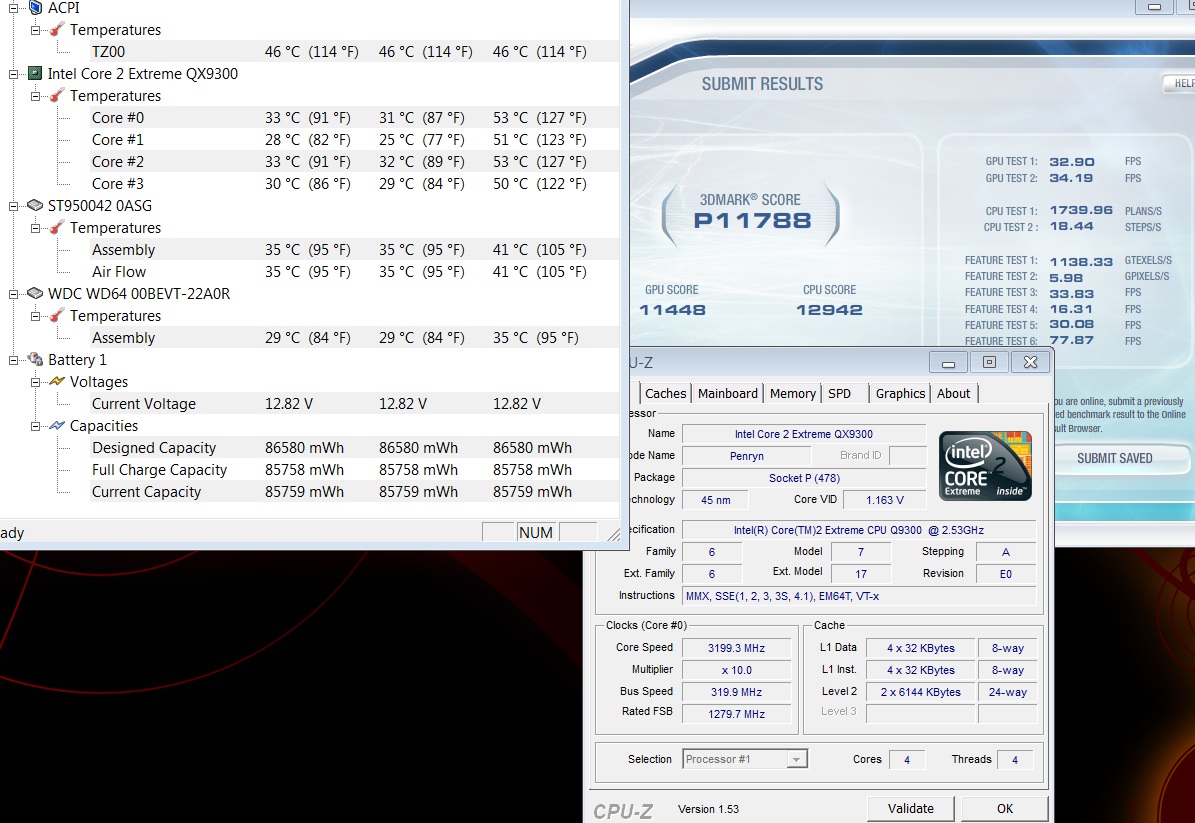
Task: Minimize the CPU-Z window
Action: tap(949, 363)
